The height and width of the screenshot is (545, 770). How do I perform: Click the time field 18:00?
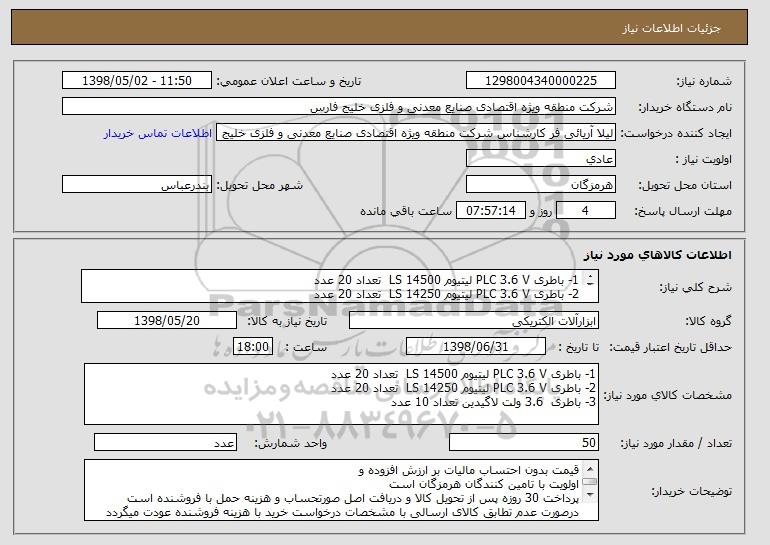click(x=253, y=347)
